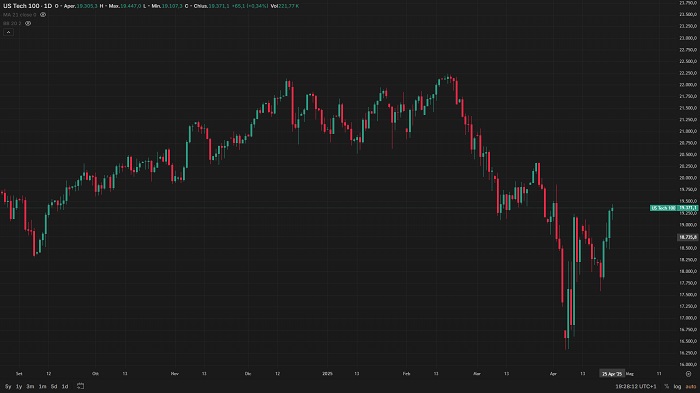700x393 pixels.
Task: Click the Feb label on time axis
Action: (406, 374)
